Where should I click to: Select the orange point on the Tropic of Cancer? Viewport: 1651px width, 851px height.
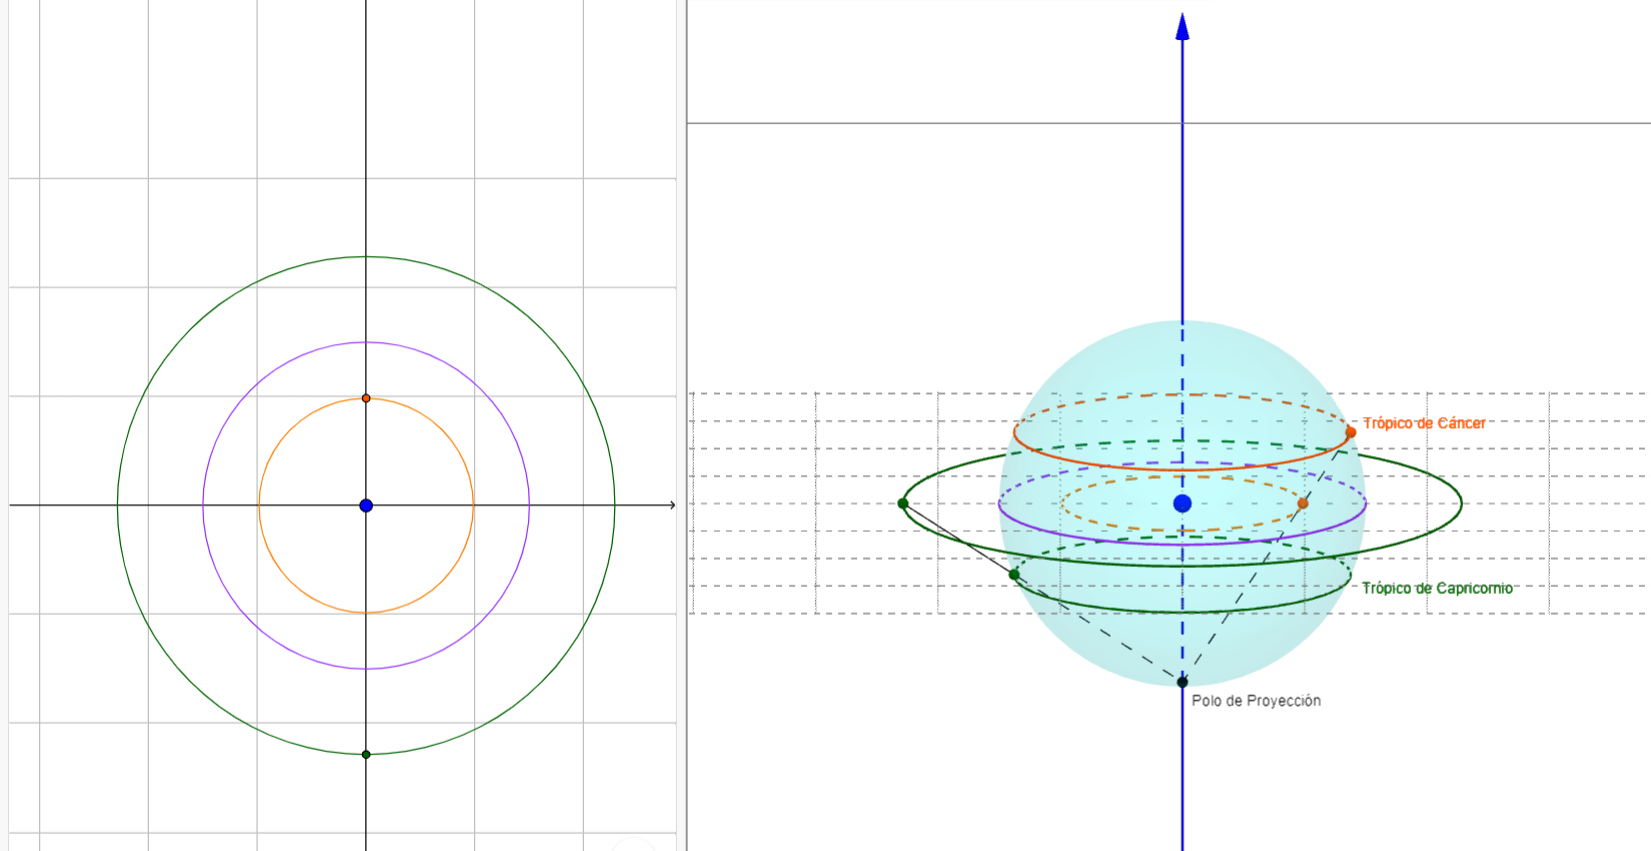tap(1350, 432)
